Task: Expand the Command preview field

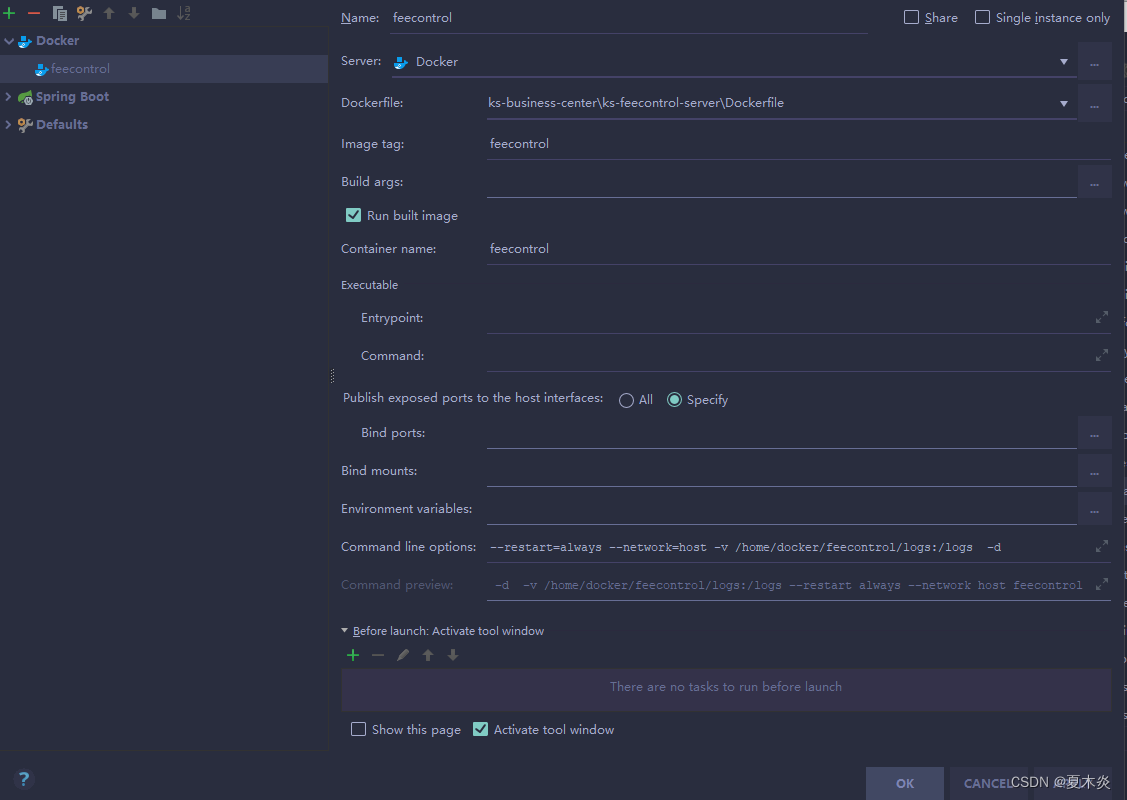Action: click(1101, 585)
